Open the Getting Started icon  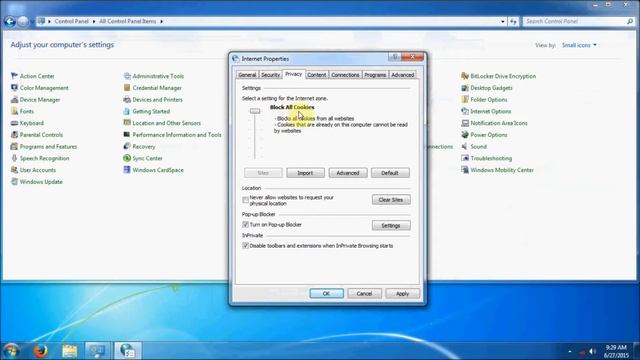127,111
